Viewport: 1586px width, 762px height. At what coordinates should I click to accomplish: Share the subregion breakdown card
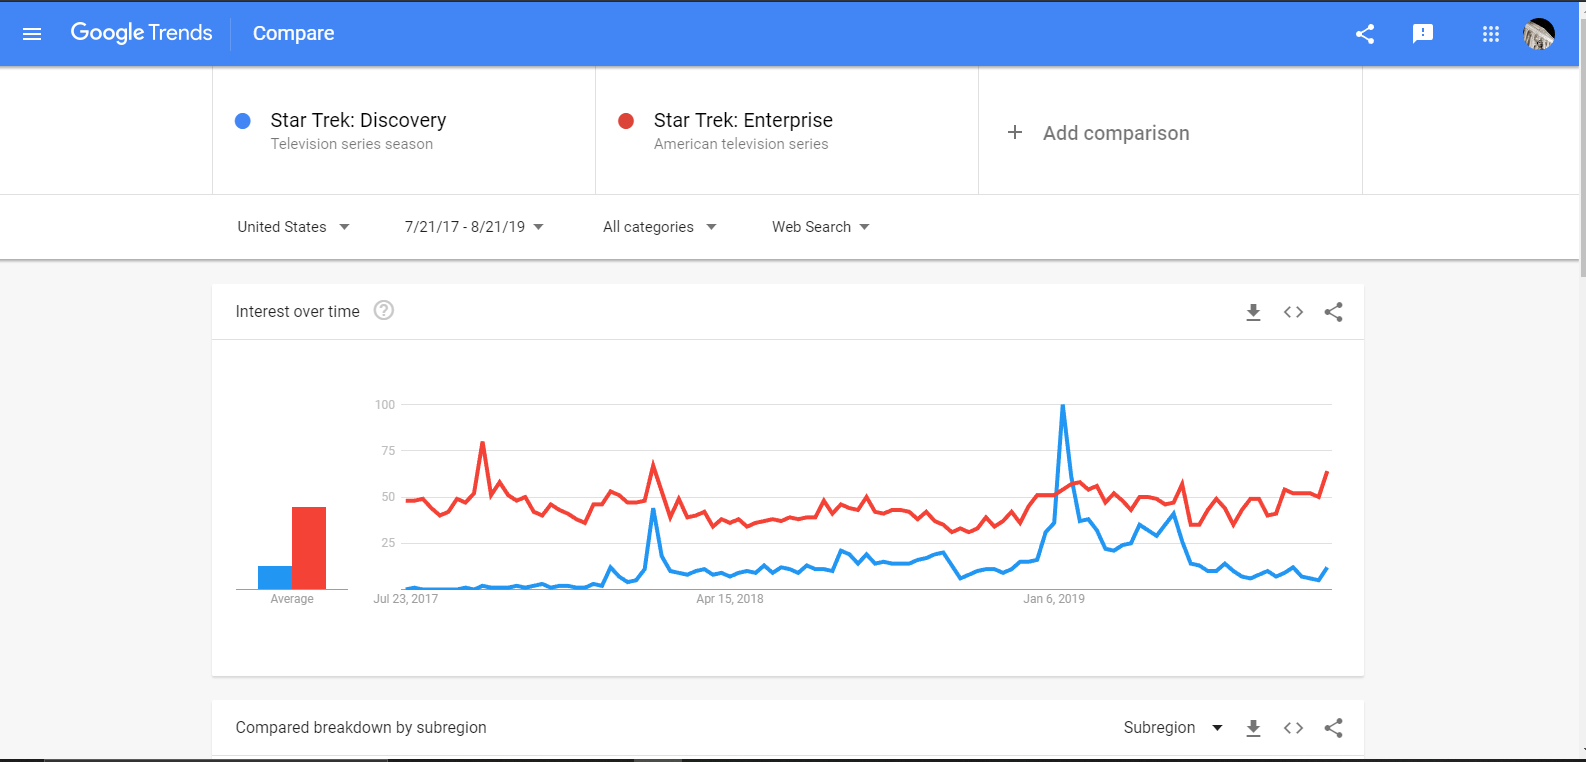tap(1333, 728)
